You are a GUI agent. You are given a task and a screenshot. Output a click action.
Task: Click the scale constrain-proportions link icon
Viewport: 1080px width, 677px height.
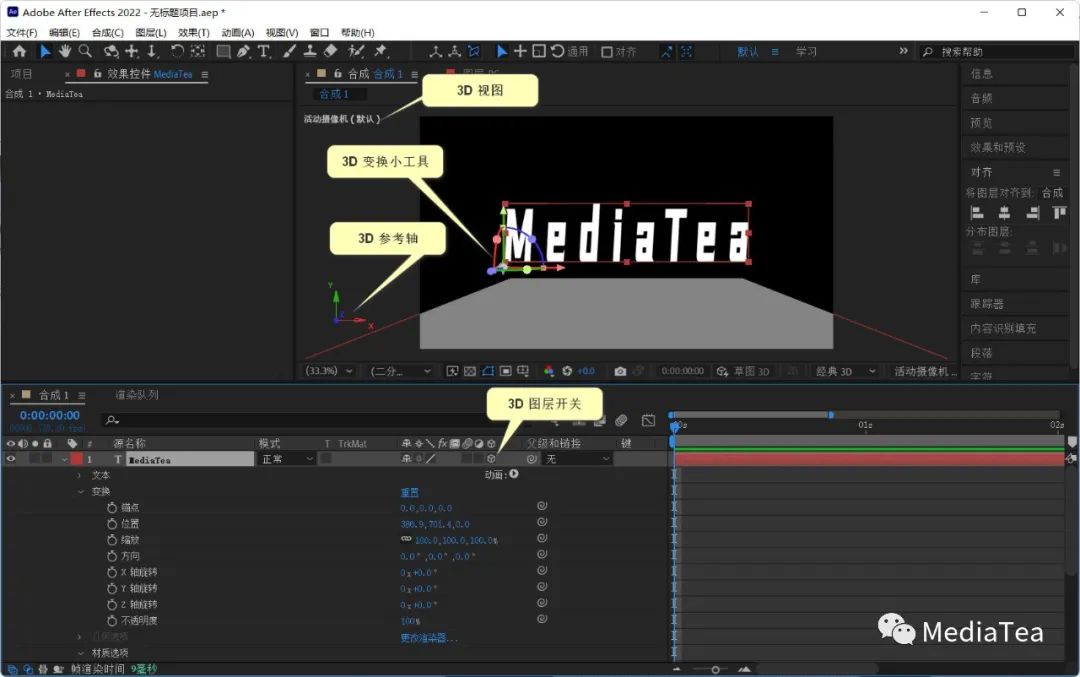point(406,539)
